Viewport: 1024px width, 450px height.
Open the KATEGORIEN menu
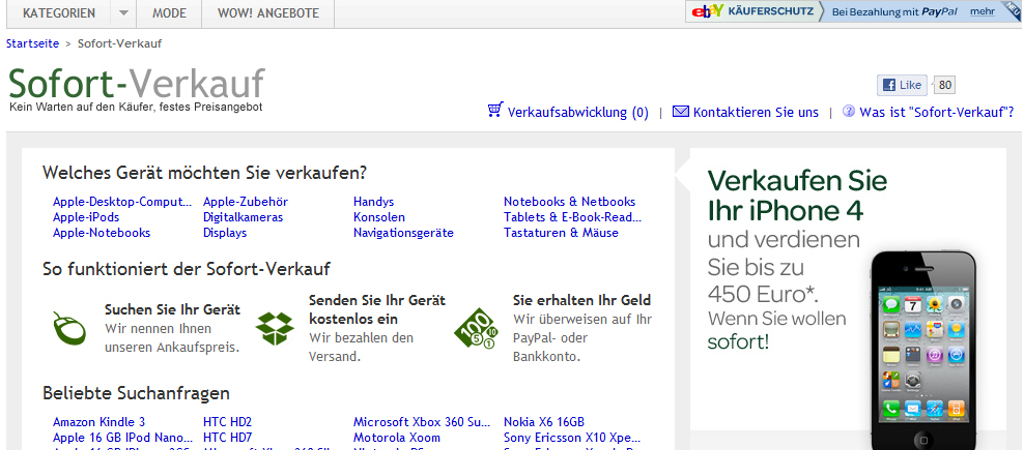tap(59, 14)
